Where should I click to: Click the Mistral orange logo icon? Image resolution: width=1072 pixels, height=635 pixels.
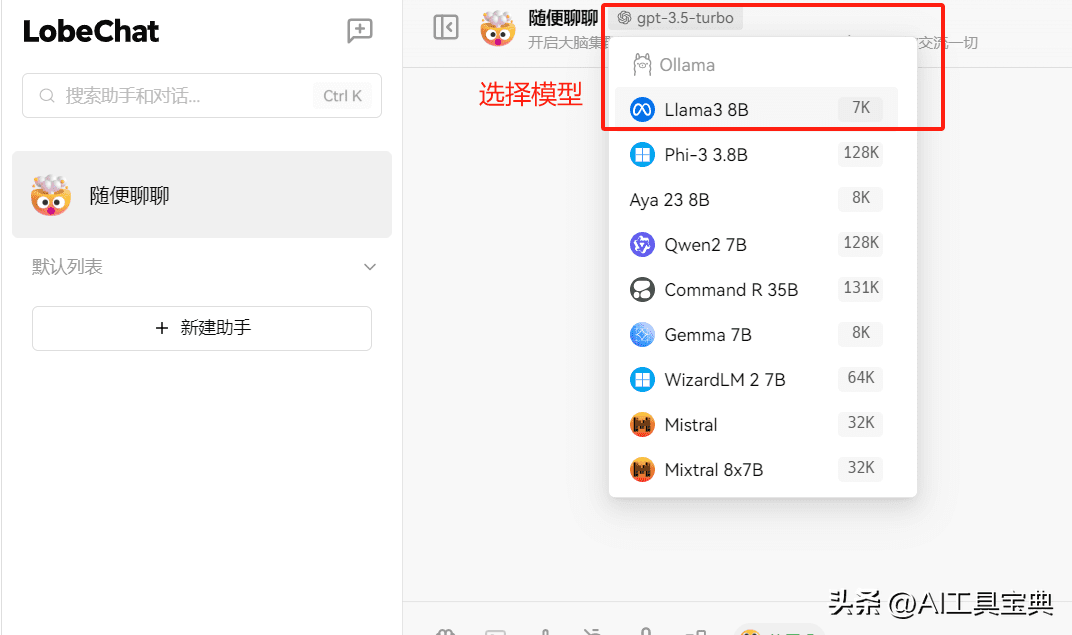[642, 425]
